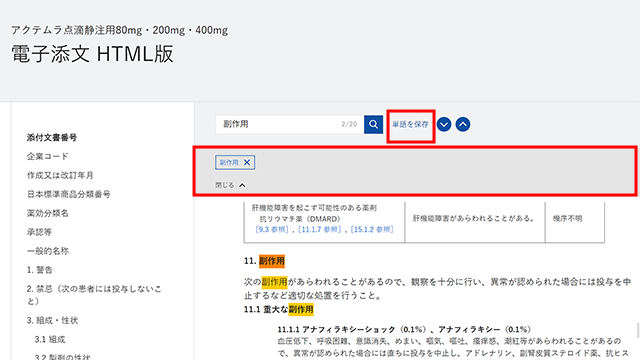Image resolution: width=640 pixels, height=360 pixels.
Task: Navigate to 薬効分類名 section
Action: 47,213
